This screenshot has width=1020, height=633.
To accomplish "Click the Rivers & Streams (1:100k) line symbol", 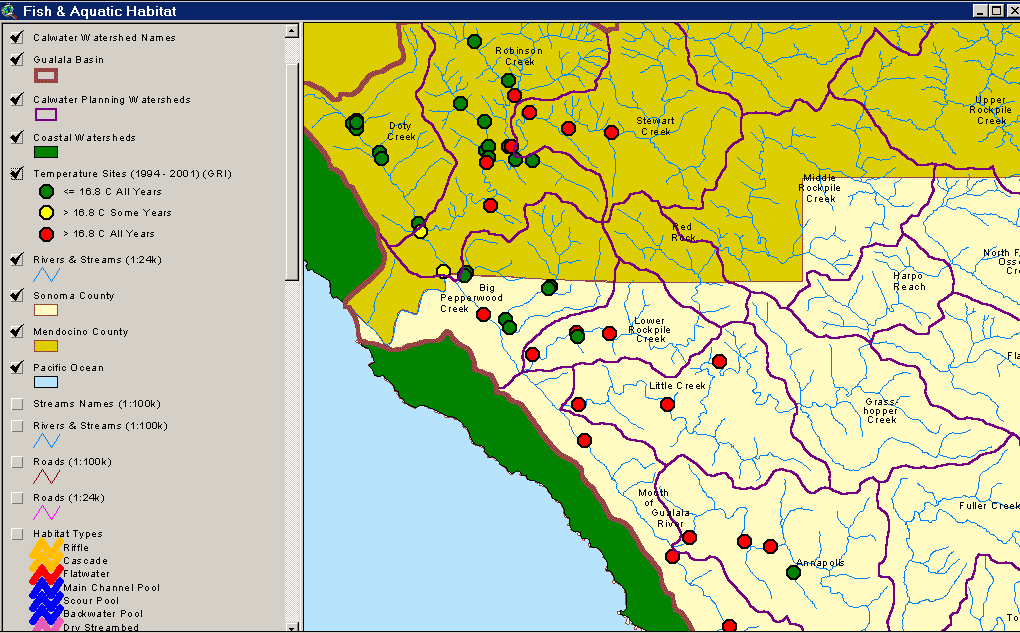I will click(46, 441).
